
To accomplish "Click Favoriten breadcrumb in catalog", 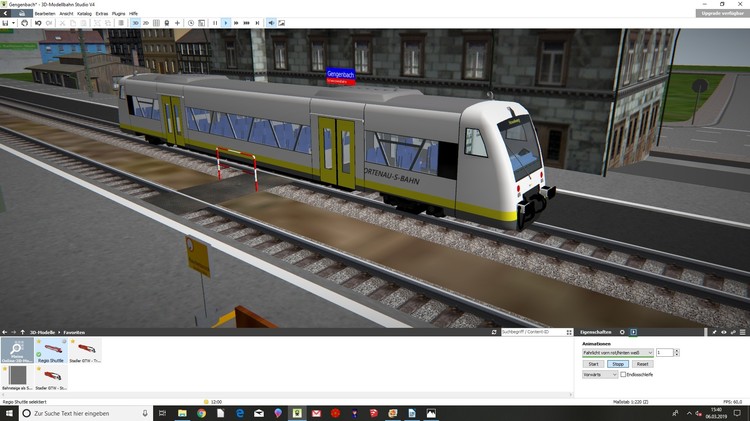I will pyautogui.click(x=74, y=332).
